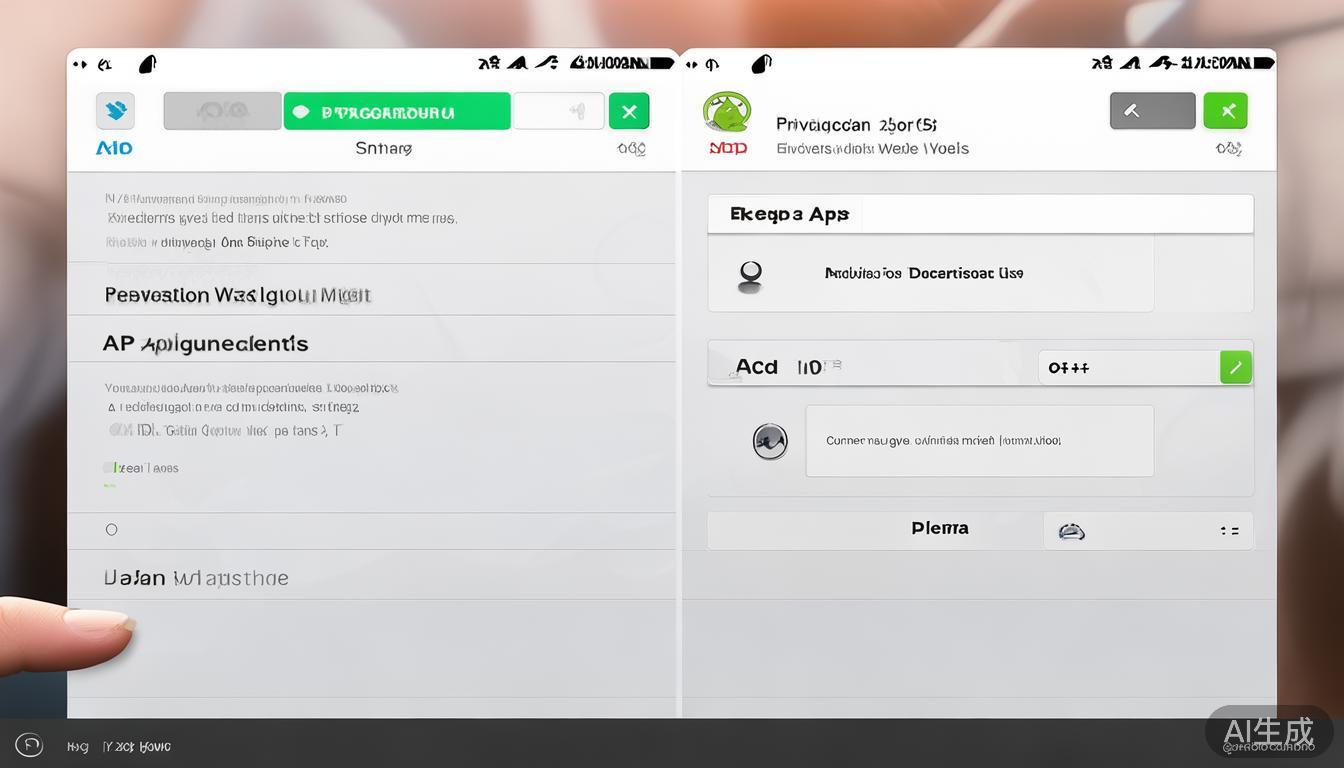Click the circular dark icon below Acd row
The height and width of the screenshot is (768, 1344).
[770, 441]
